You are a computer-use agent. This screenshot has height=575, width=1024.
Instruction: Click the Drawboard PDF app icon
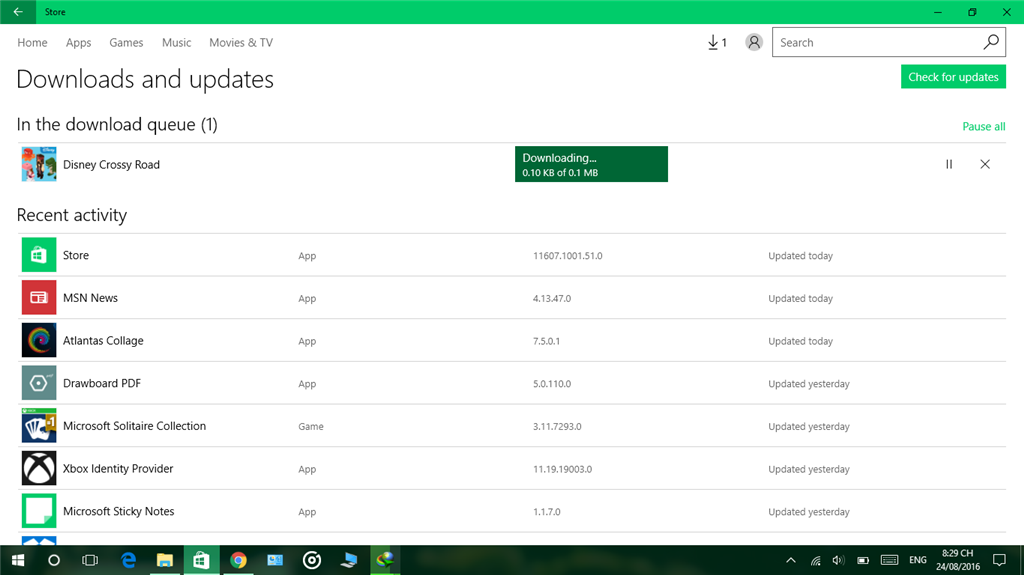click(x=39, y=383)
